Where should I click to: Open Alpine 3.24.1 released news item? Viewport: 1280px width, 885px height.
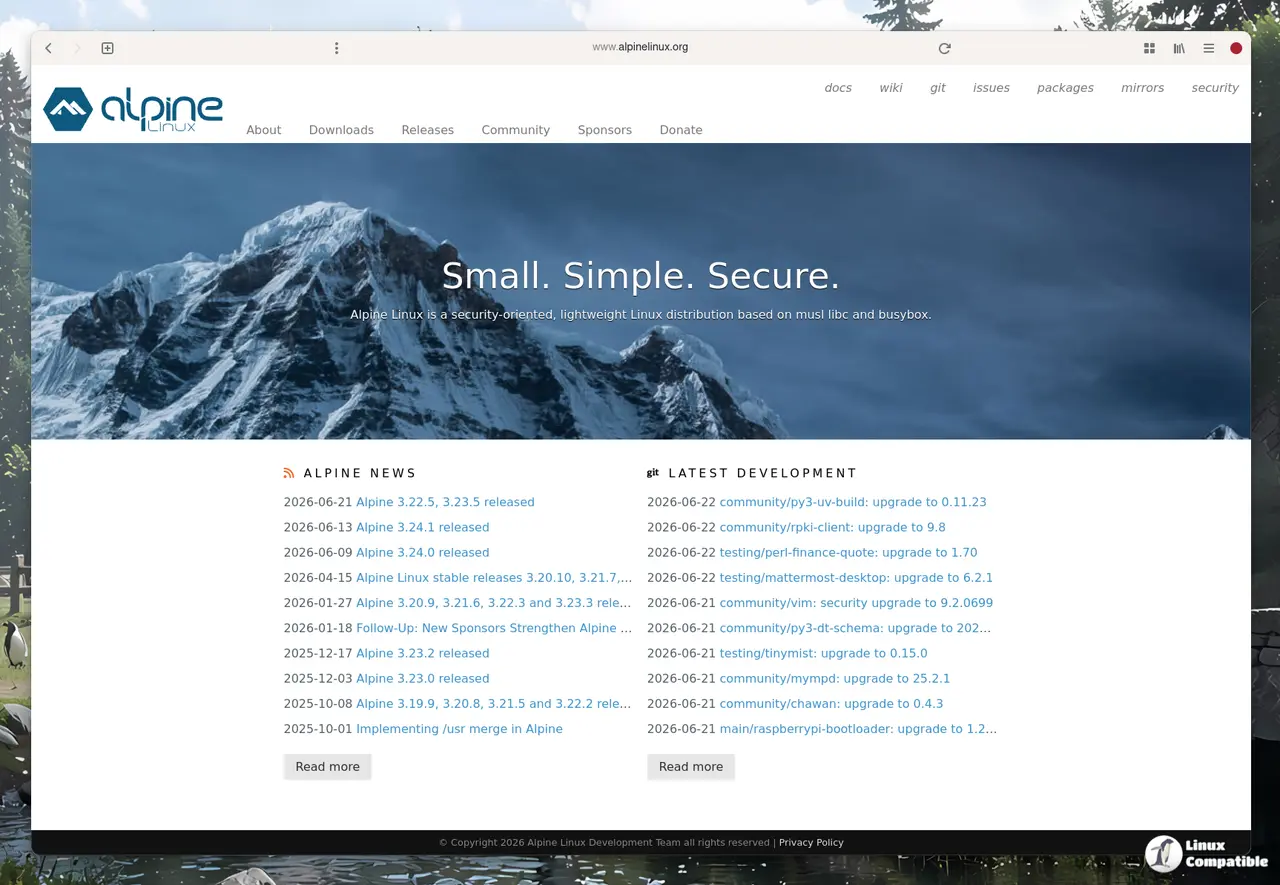pyautogui.click(x=423, y=527)
